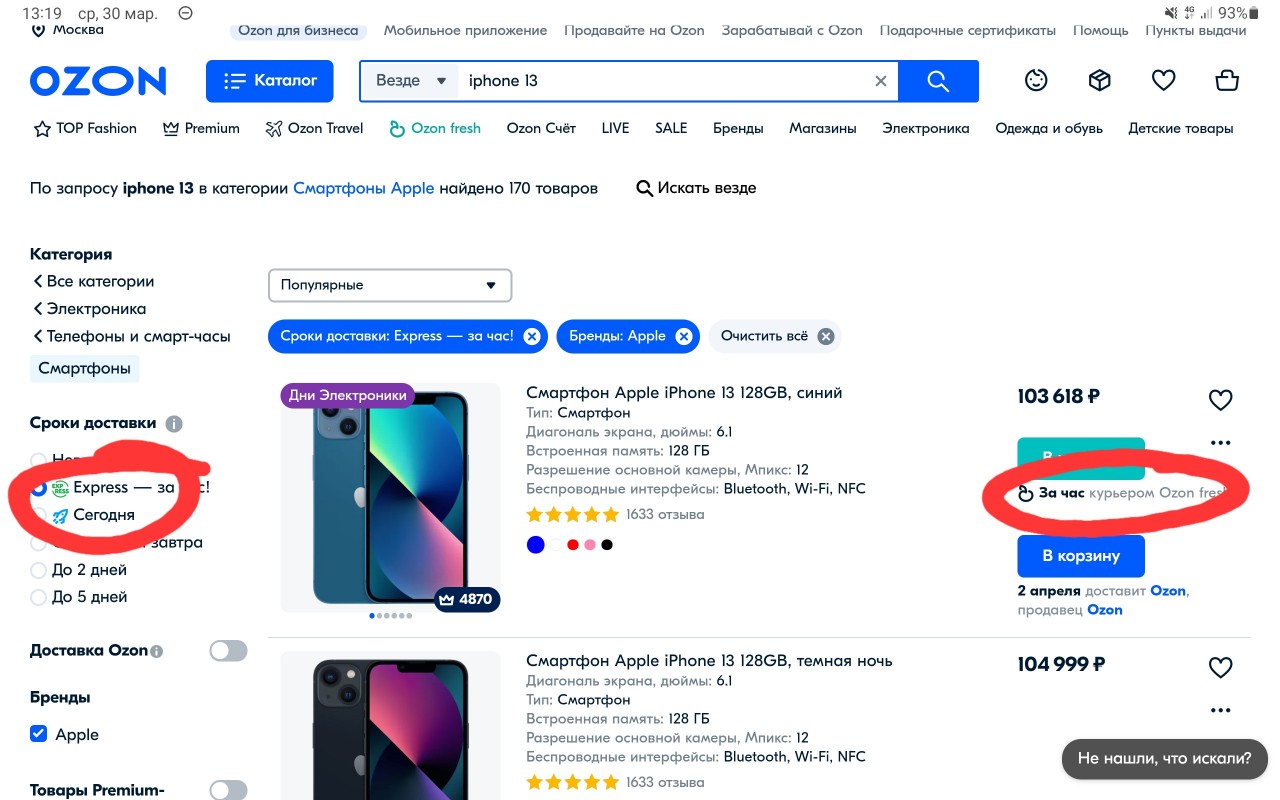The height and width of the screenshot is (800, 1280).
Task: Add blue iPhone 13 to favorites
Action: click(x=1220, y=400)
